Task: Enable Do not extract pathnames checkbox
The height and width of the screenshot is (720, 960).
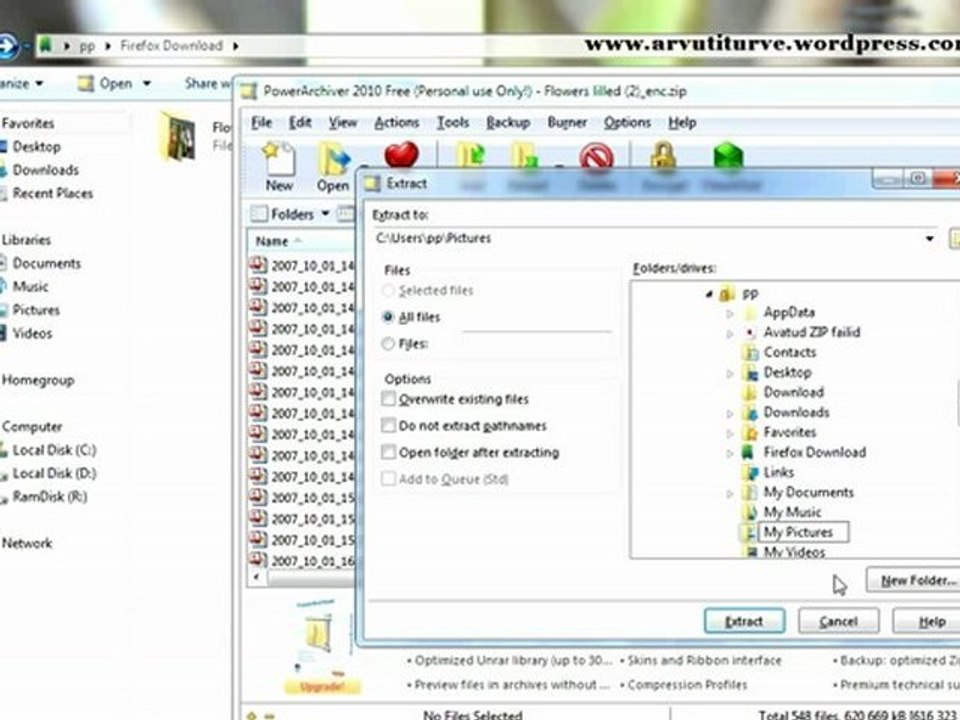Action: pyautogui.click(x=388, y=426)
